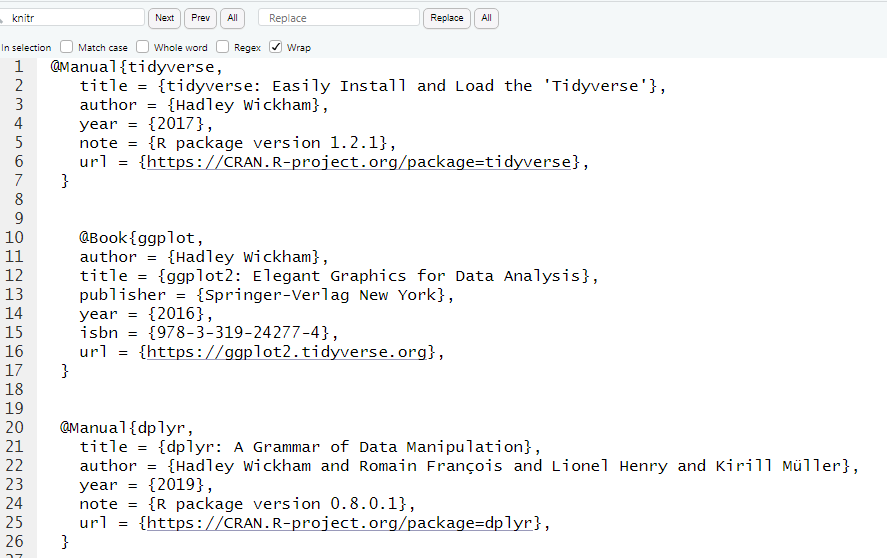The height and width of the screenshot is (558, 887).
Task: Click on the @Manual{tidyverse, line
Action: (136, 67)
